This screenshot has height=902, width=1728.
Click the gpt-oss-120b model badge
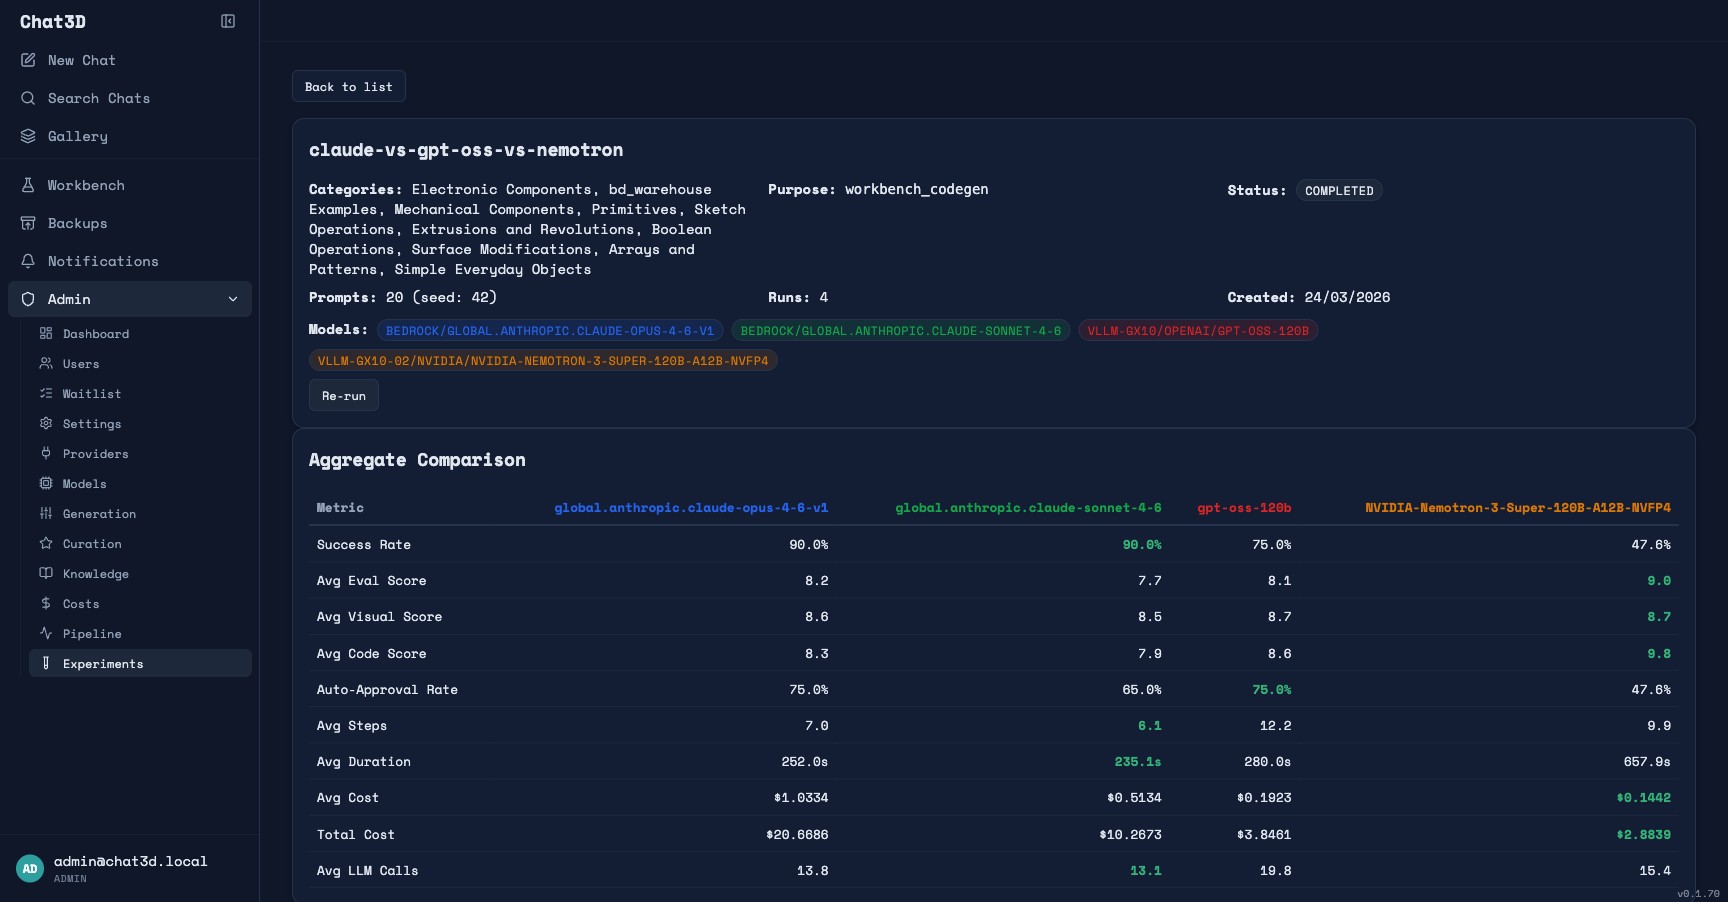[x=1198, y=330]
